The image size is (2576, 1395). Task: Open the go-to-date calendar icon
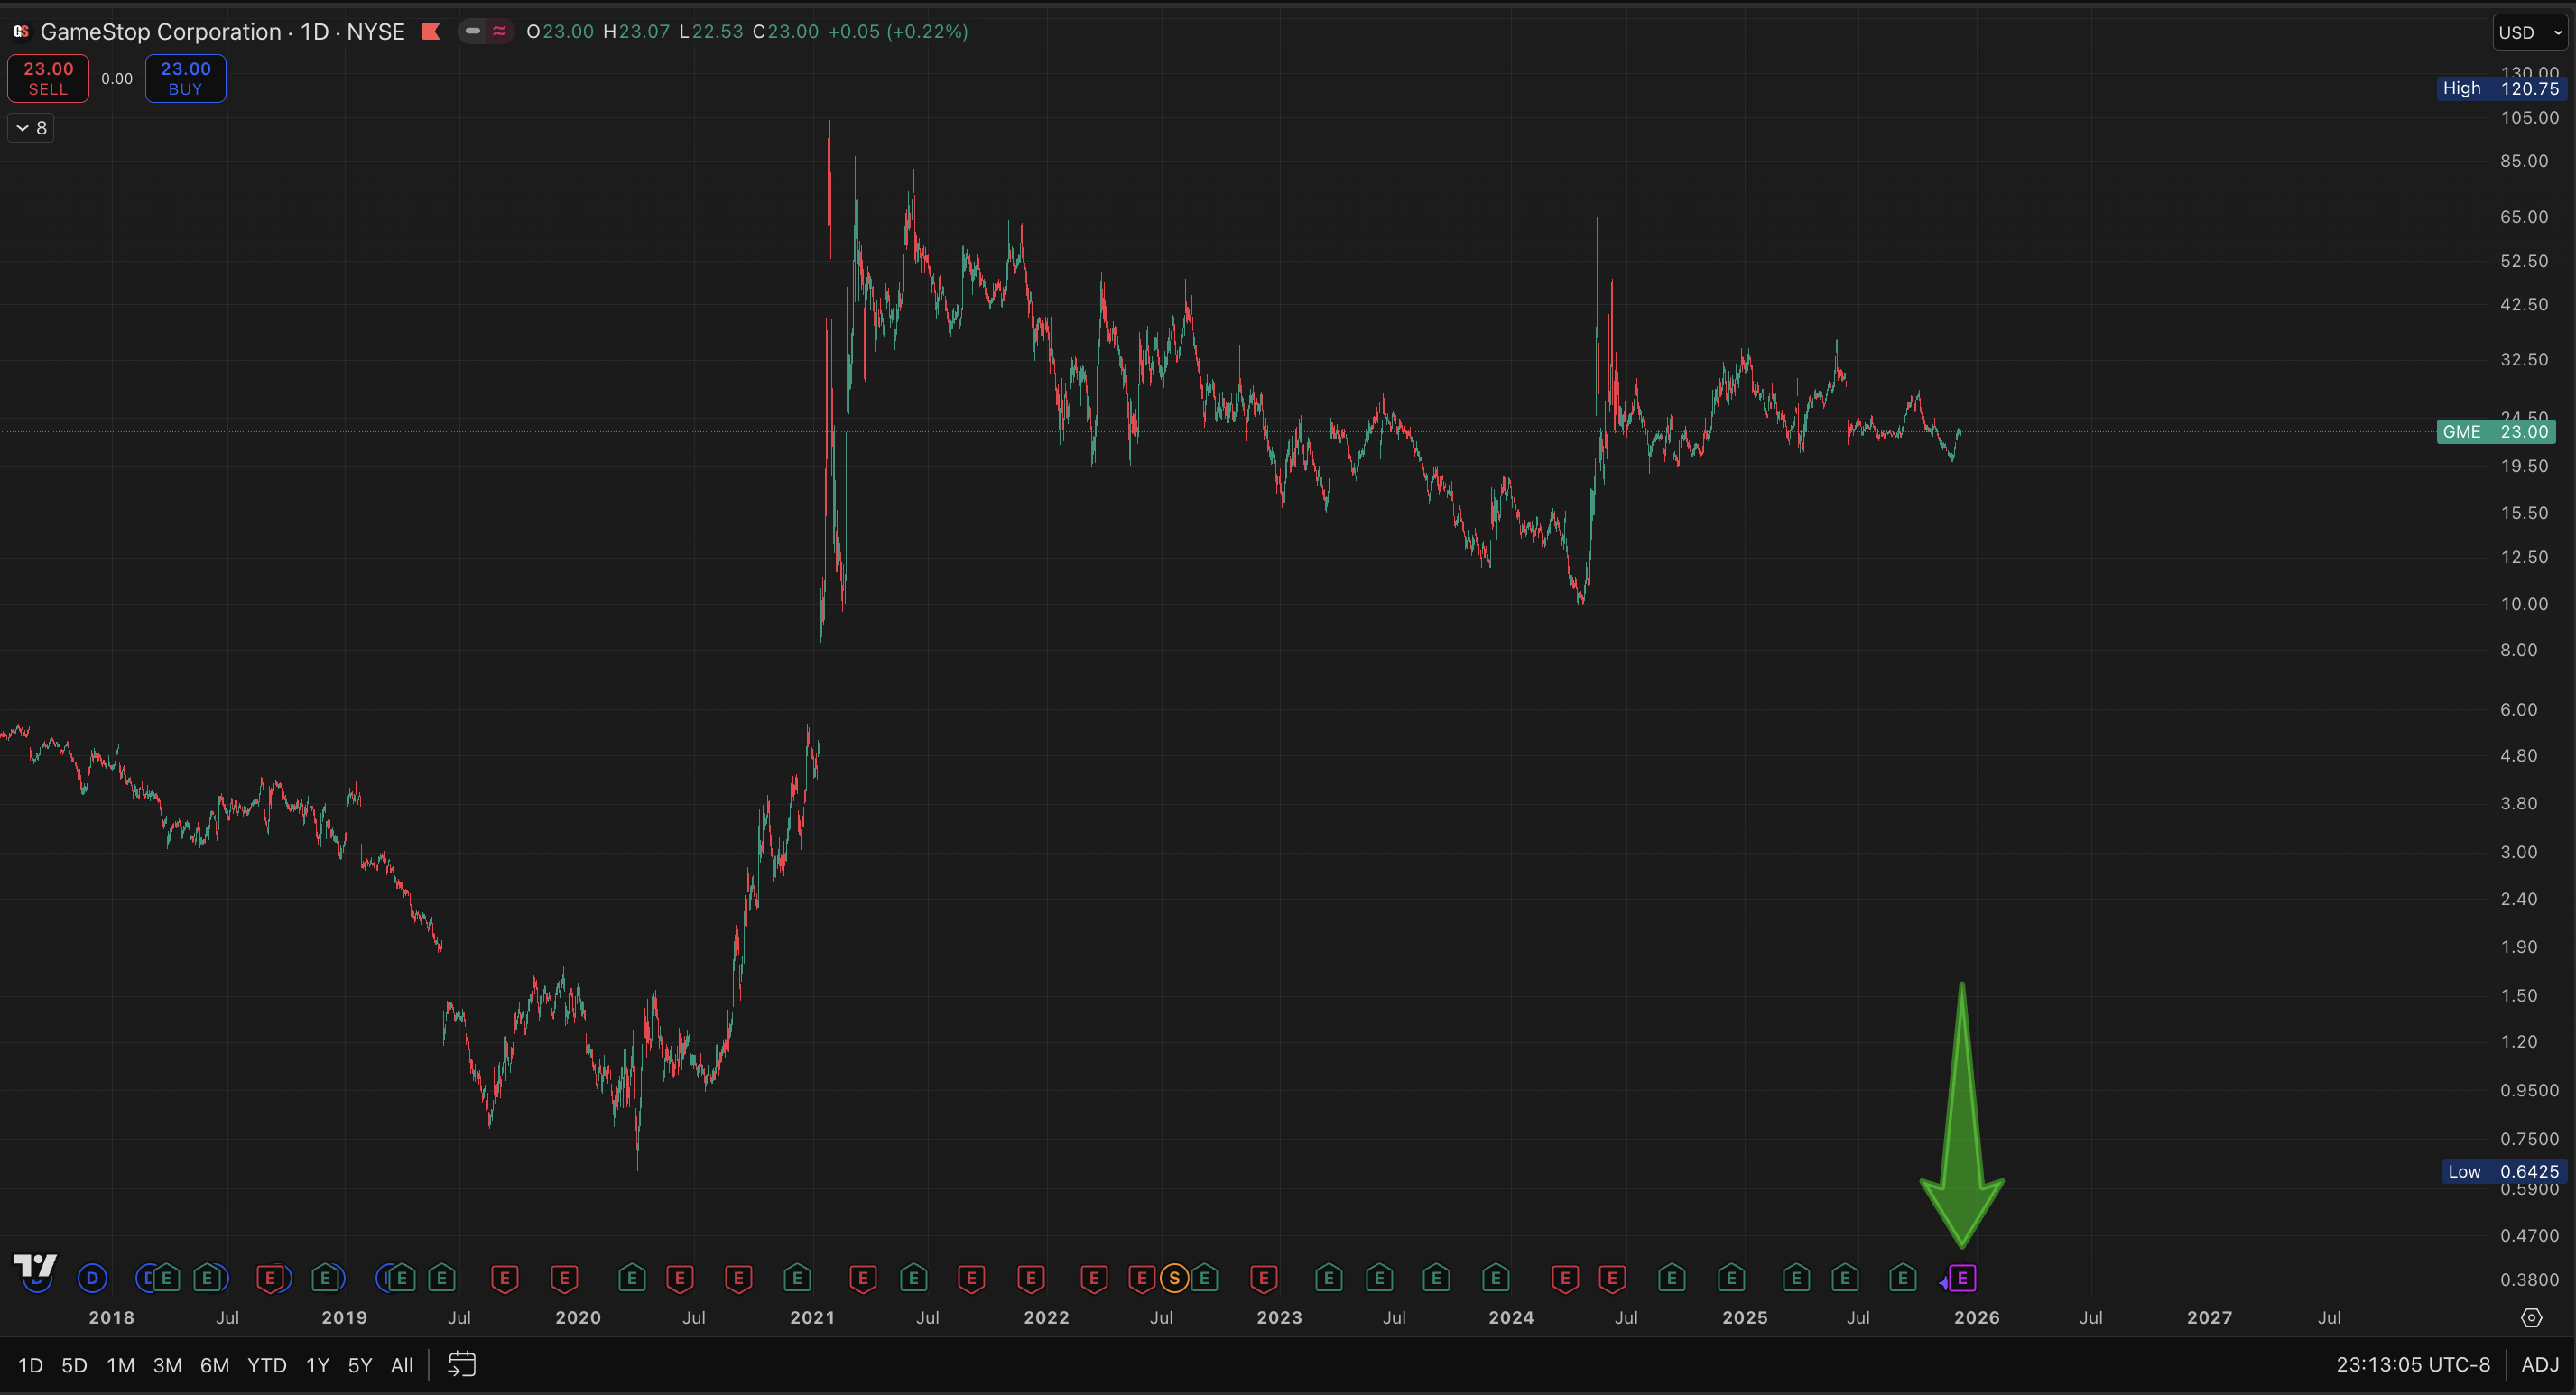[461, 1364]
